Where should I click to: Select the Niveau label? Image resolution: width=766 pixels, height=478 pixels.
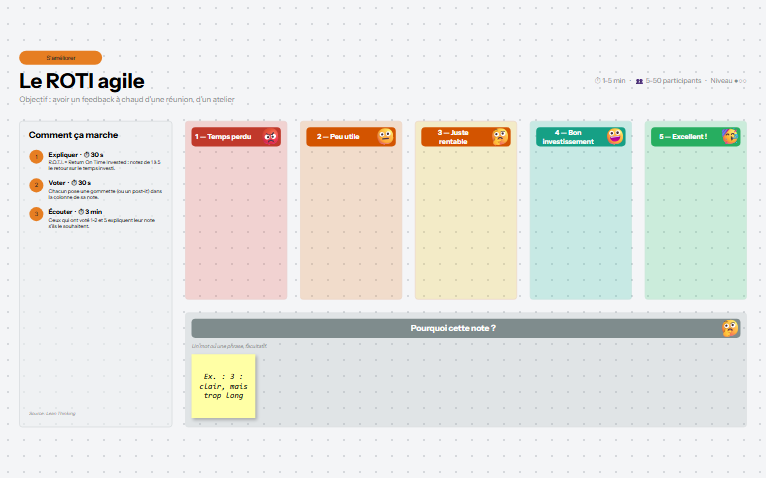721,81
